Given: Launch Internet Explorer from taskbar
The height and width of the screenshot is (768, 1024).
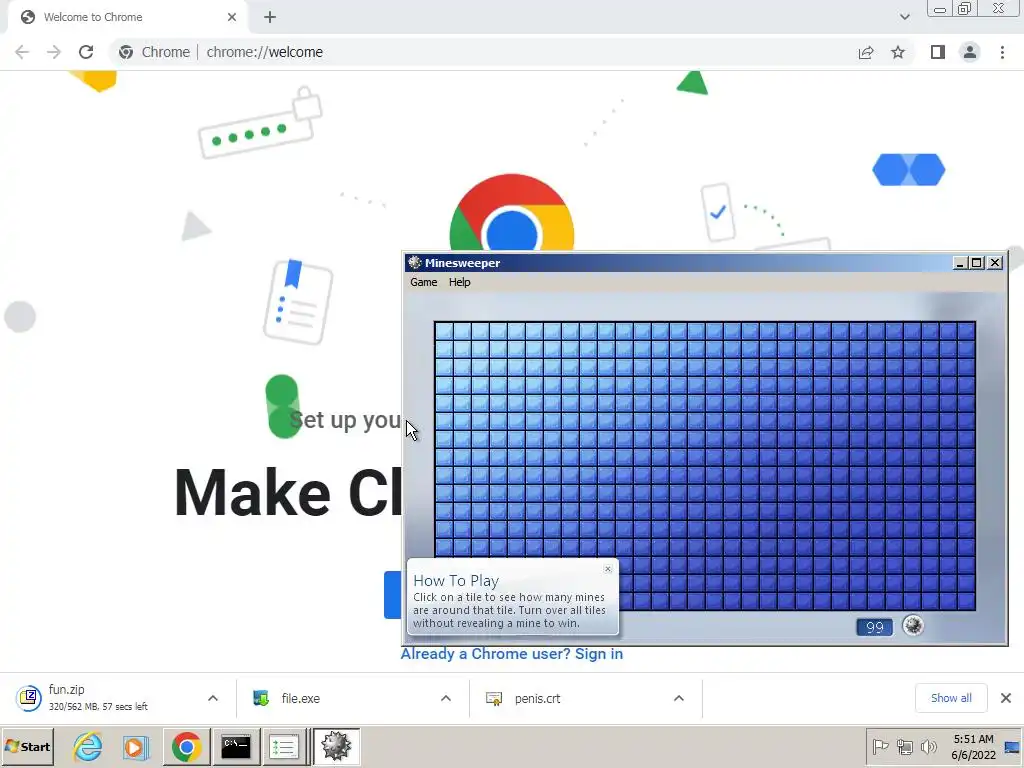Looking at the screenshot, I should tap(88, 746).
